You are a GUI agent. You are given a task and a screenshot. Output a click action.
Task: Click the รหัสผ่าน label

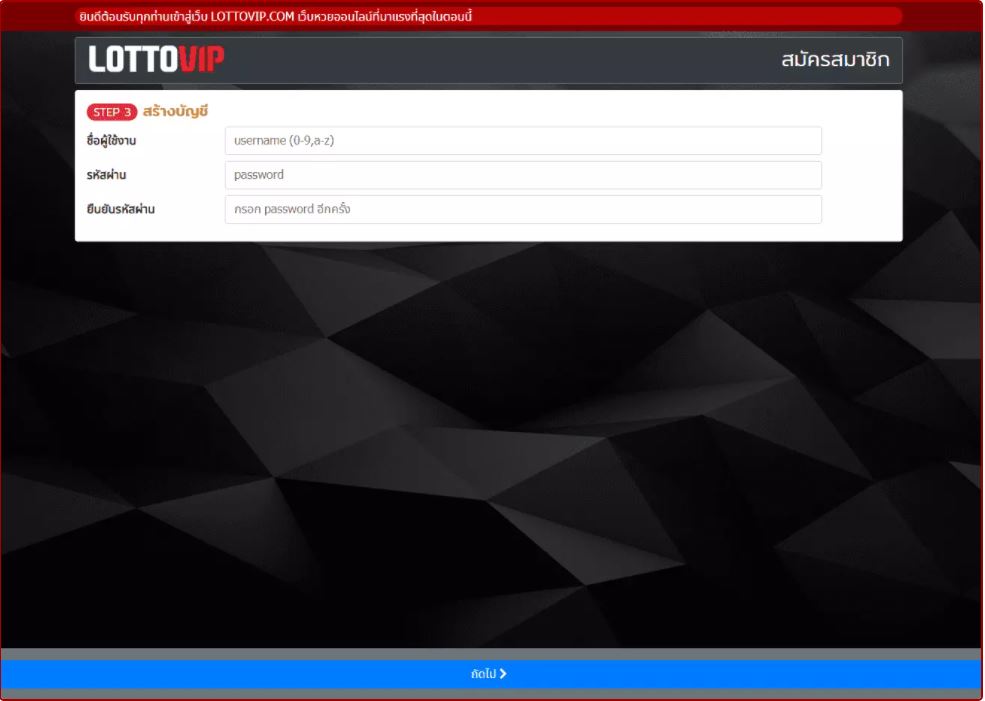pyautogui.click(x=106, y=175)
